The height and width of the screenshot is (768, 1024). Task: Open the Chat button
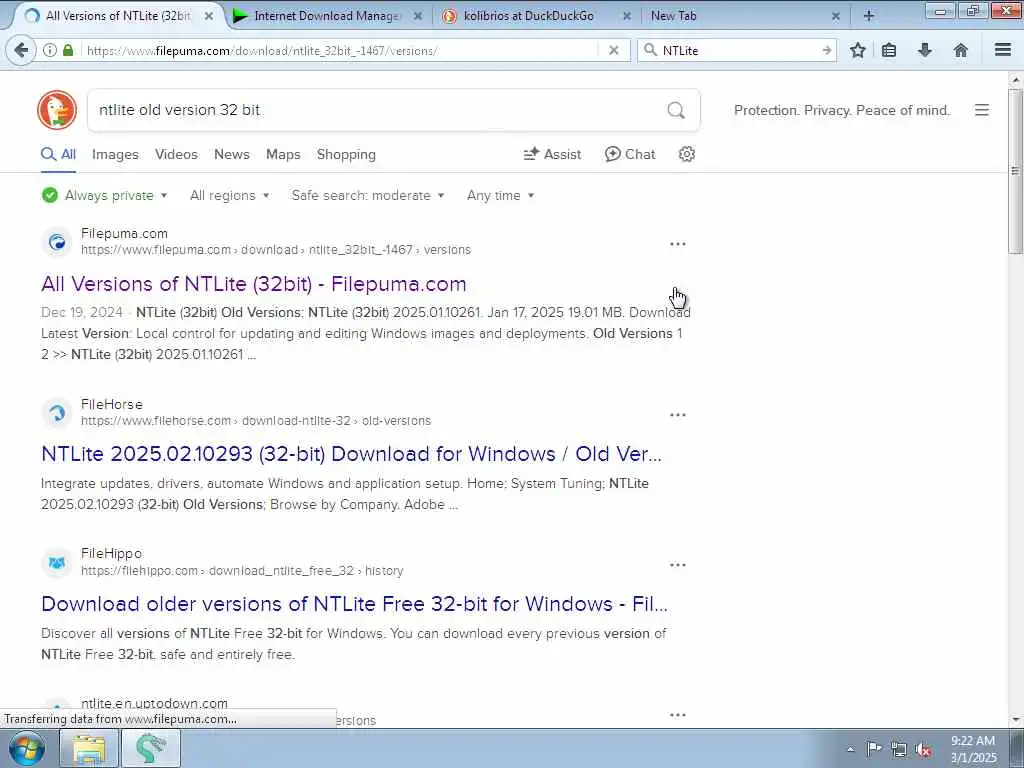click(630, 154)
